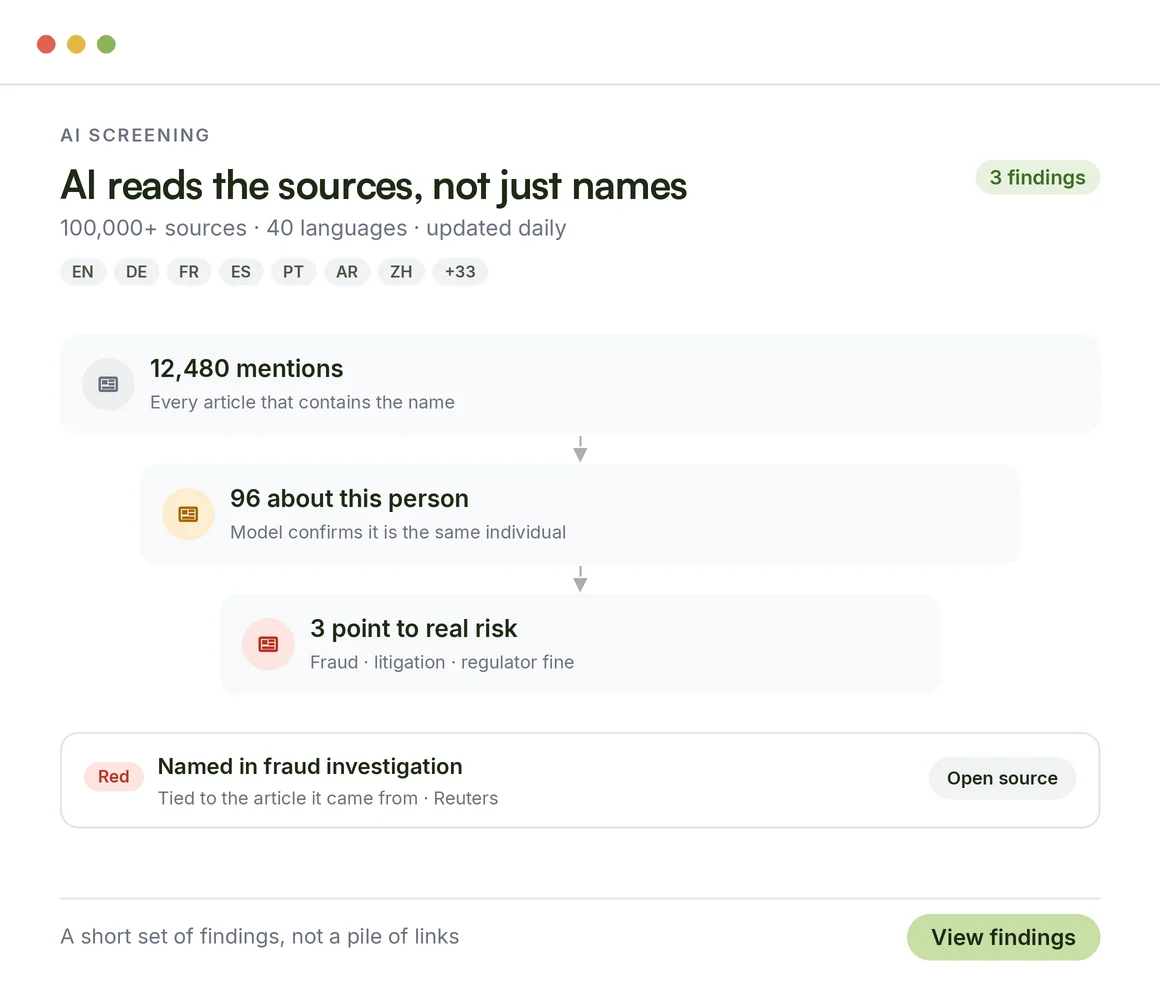Select the AR language chip
This screenshot has width=1160, height=1000.
coord(347,271)
